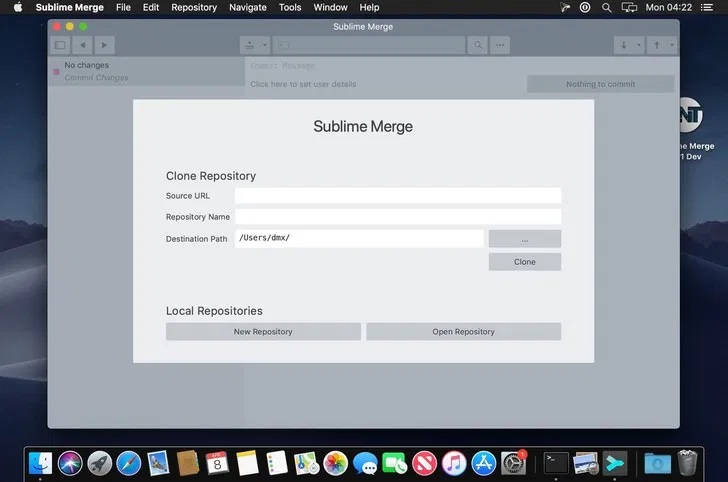Click the push up-arrow icon
Image resolution: width=728 pixels, height=482 pixels.
coord(657,45)
